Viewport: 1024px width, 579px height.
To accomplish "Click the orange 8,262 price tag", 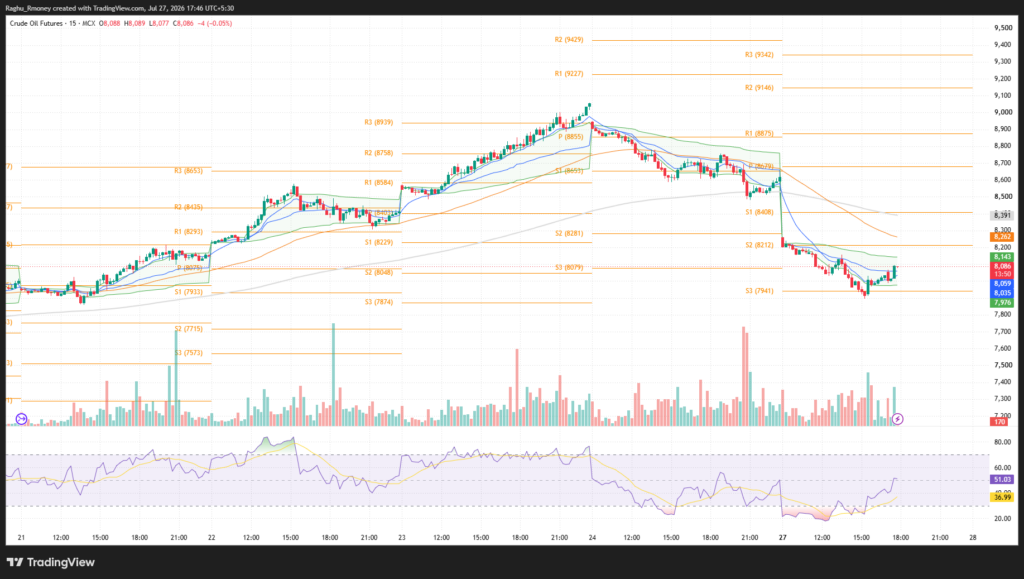I will tap(1002, 237).
